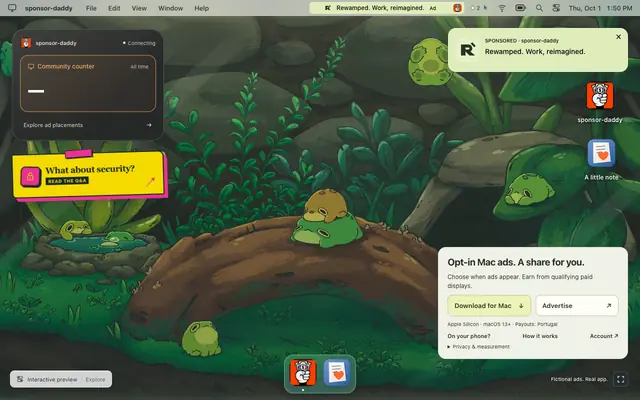Viewport: 640px width, 400px height.
Task: Click the Advertise button
Action: 577,306
